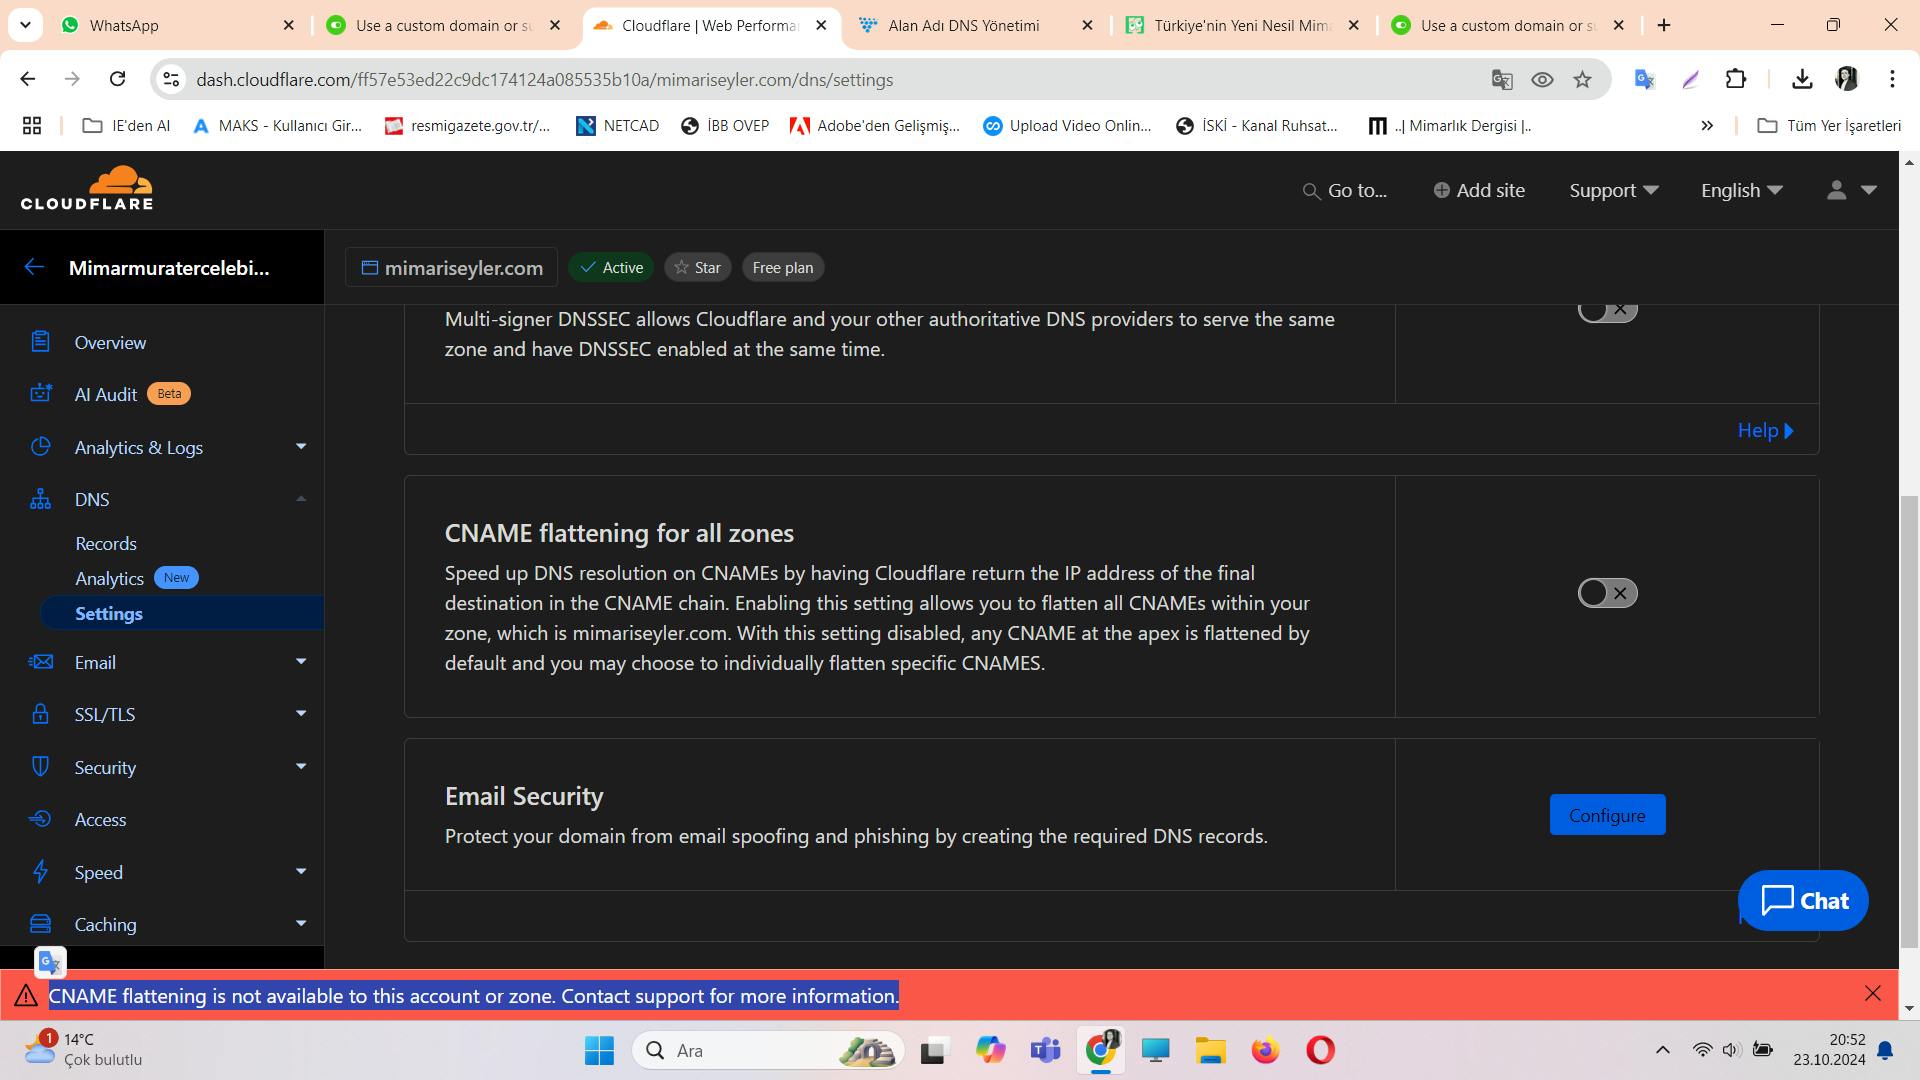This screenshot has height=1080, width=1920.
Task: Dismiss the red error banner
Action: coord(1872,993)
